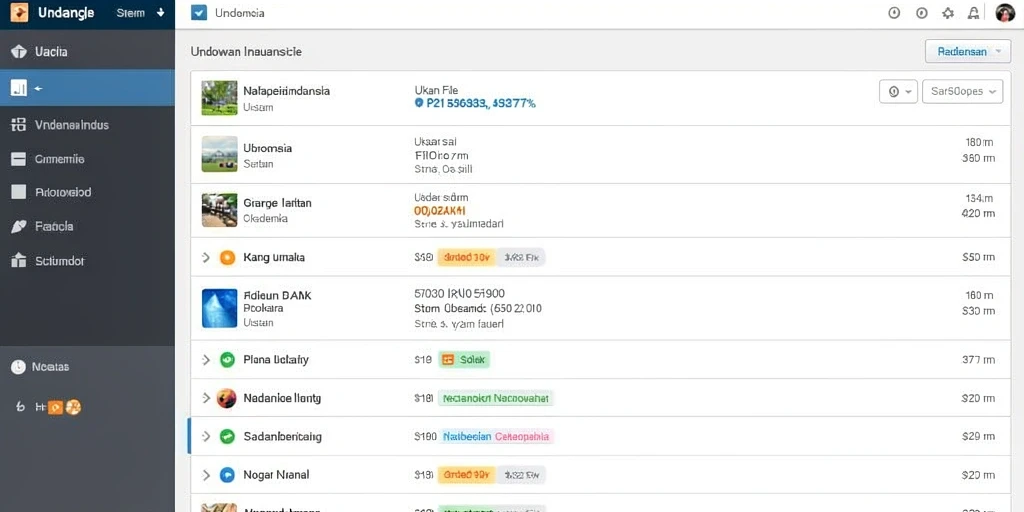
Task: Expand the Sadanbentaug row
Action: [206, 436]
